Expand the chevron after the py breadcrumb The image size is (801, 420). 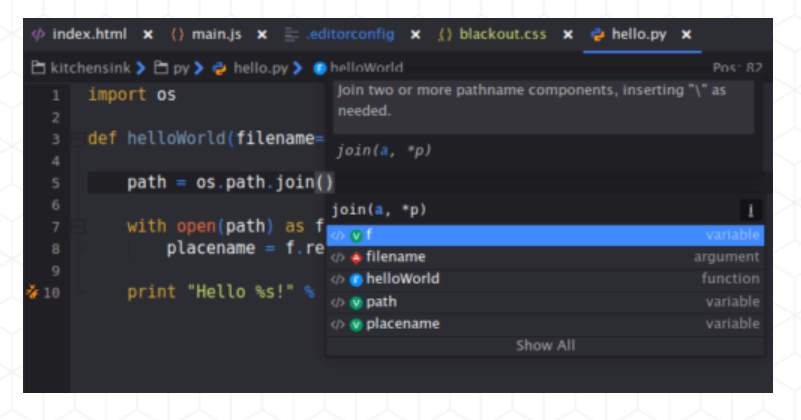click(x=198, y=68)
